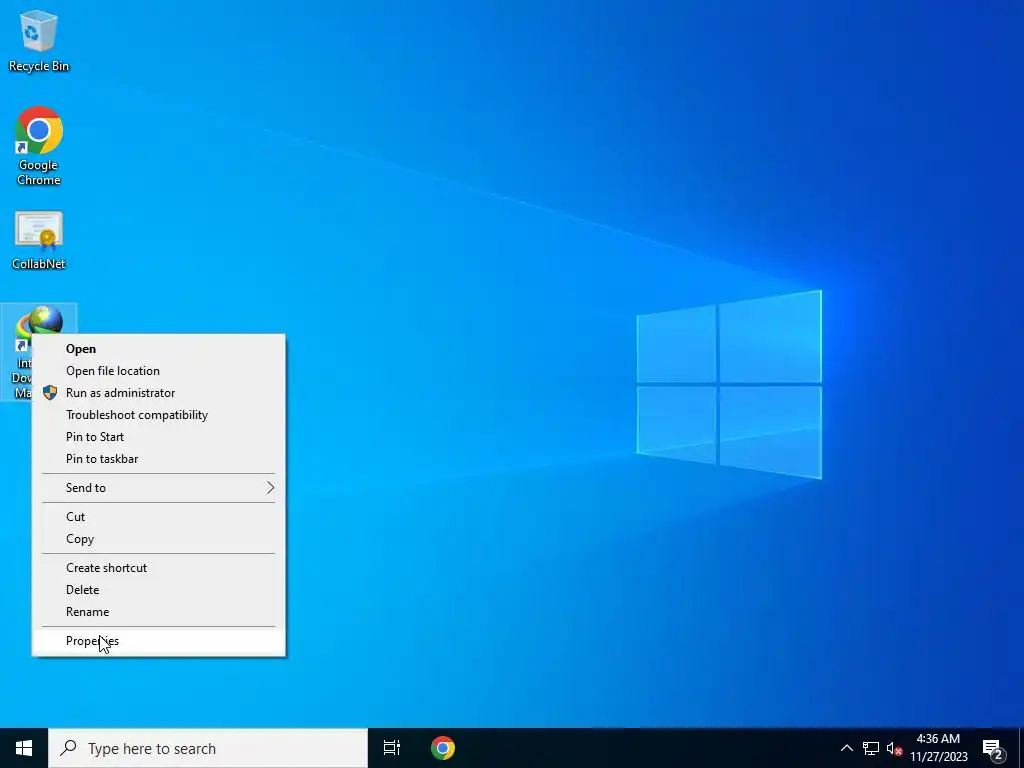The image size is (1024, 768).
Task: Choose Pin to Start
Action: tap(159, 437)
